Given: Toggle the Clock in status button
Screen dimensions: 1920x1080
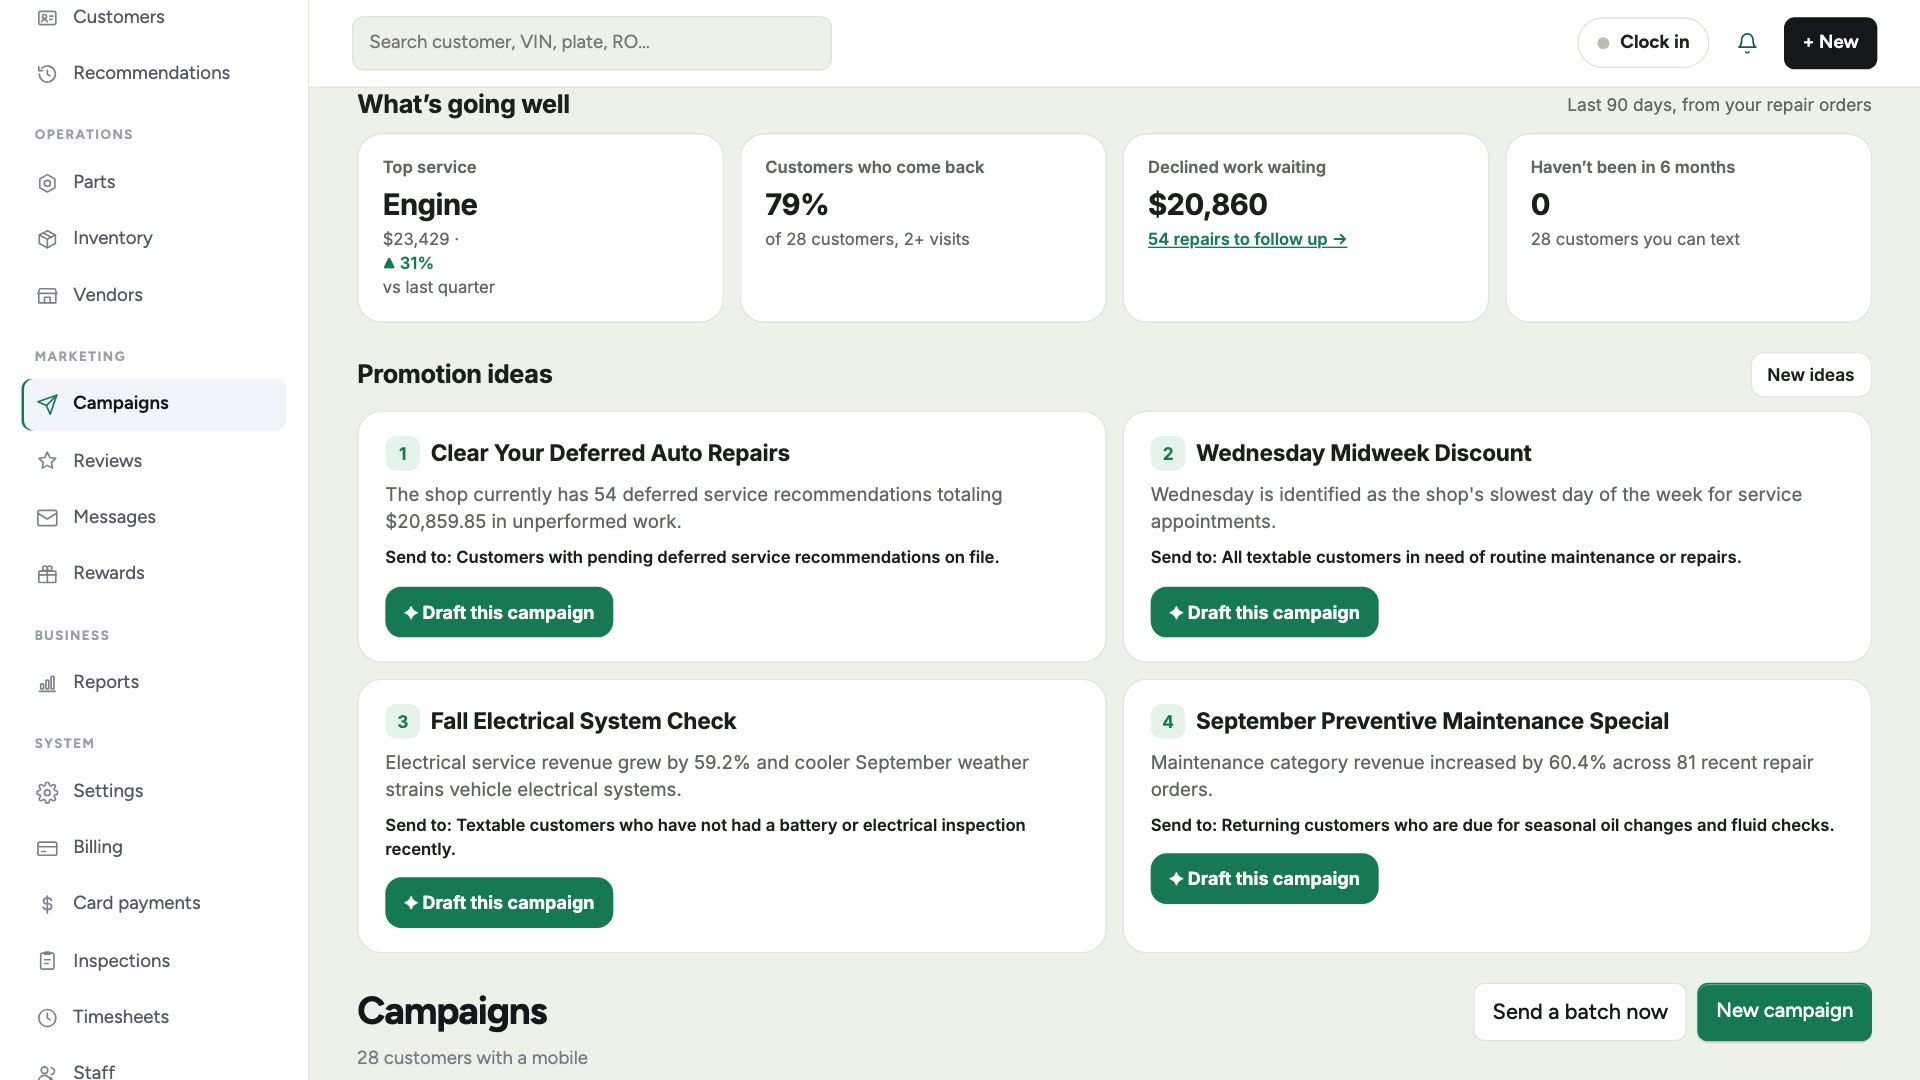Looking at the screenshot, I should pos(1643,43).
